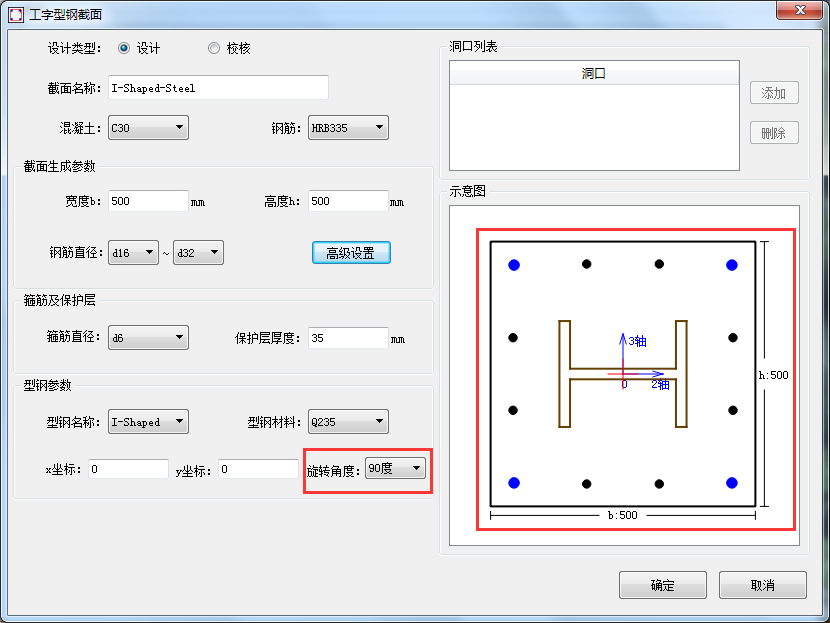Click the 宽度b input field
The image size is (830, 623).
[148, 201]
